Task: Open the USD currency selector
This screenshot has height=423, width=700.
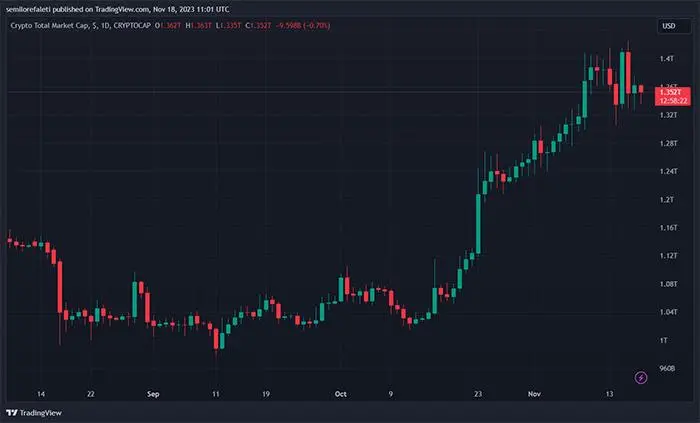Action: (x=674, y=26)
